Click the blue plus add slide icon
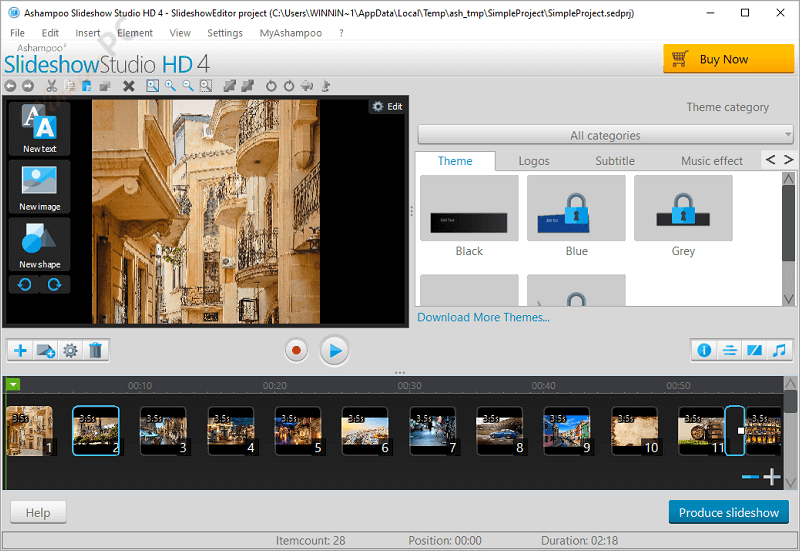The width and height of the screenshot is (800, 551). point(20,350)
